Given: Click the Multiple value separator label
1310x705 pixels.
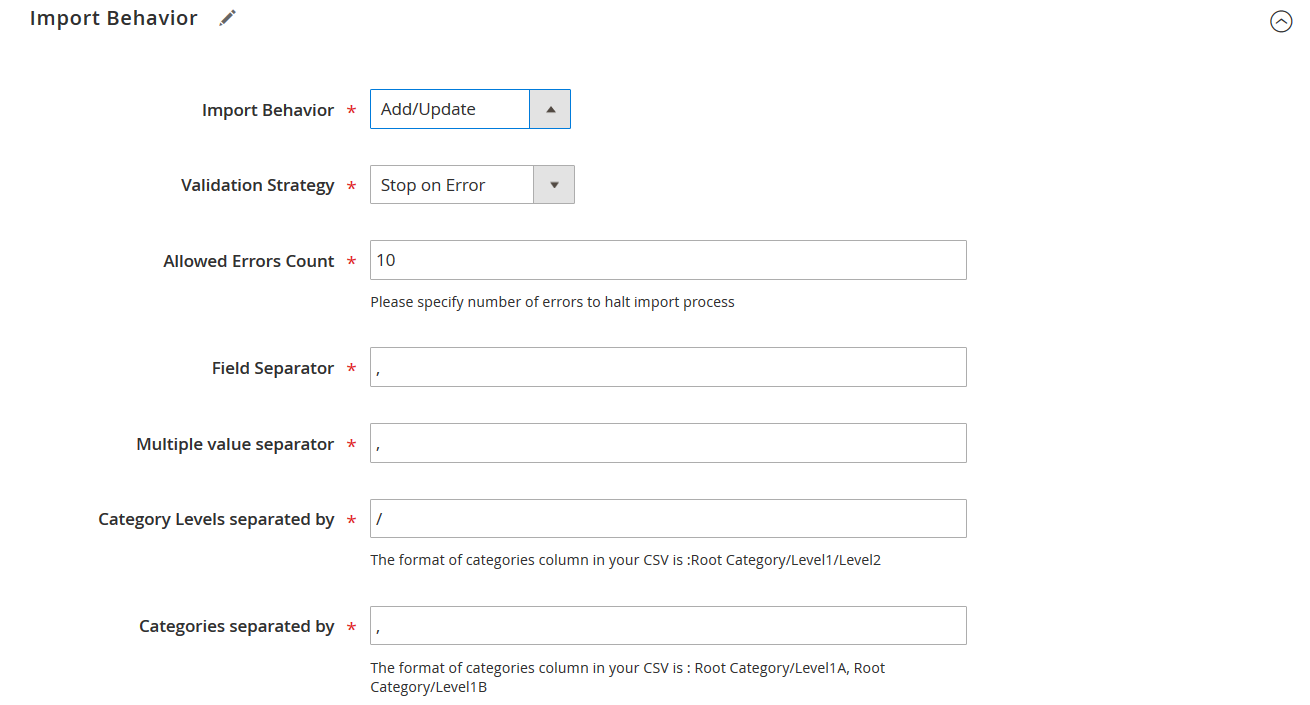Looking at the screenshot, I should [235, 444].
